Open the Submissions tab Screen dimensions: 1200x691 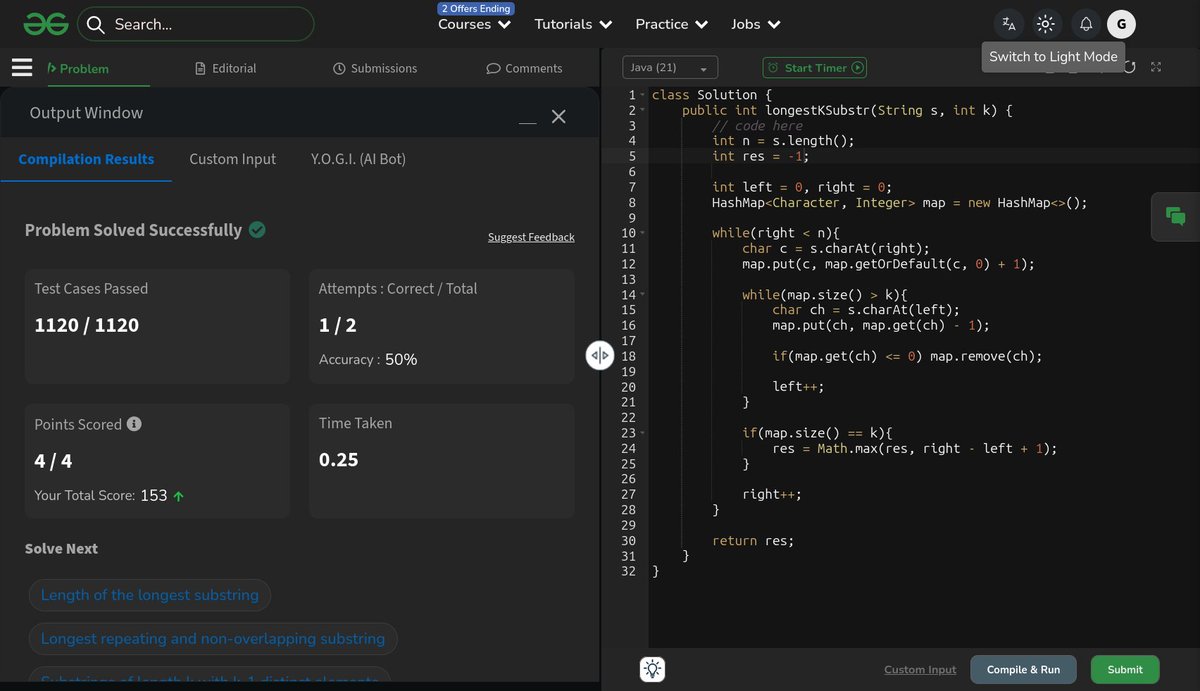click(375, 68)
